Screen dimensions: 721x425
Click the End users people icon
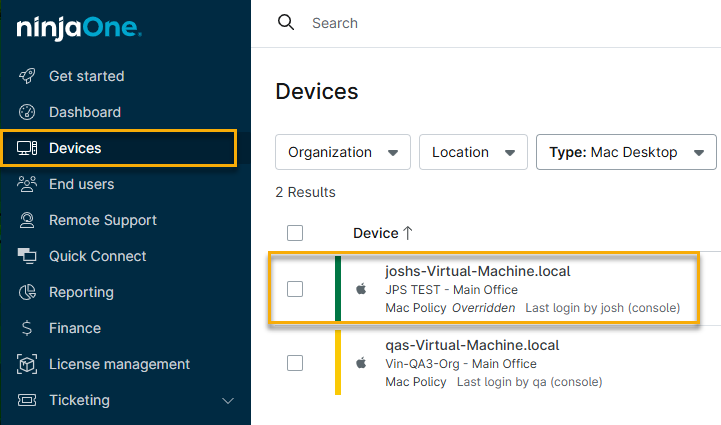pyautogui.click(x=28, y=184)
